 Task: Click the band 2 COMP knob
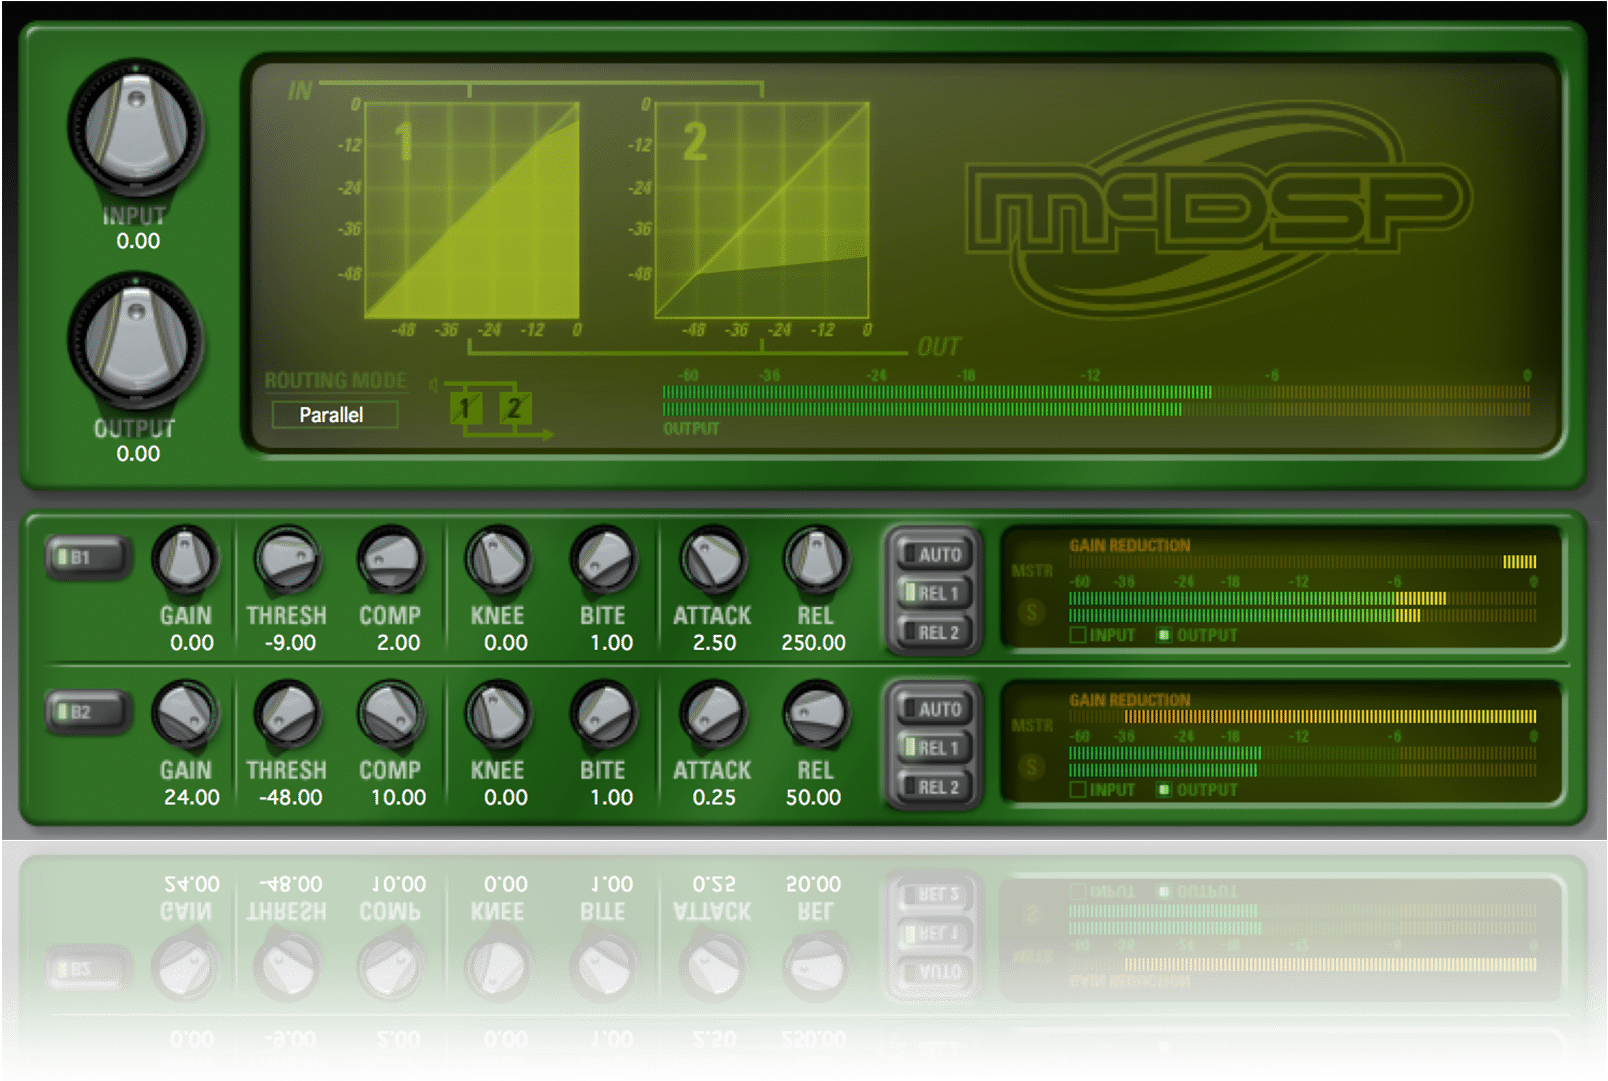point(391,715)
